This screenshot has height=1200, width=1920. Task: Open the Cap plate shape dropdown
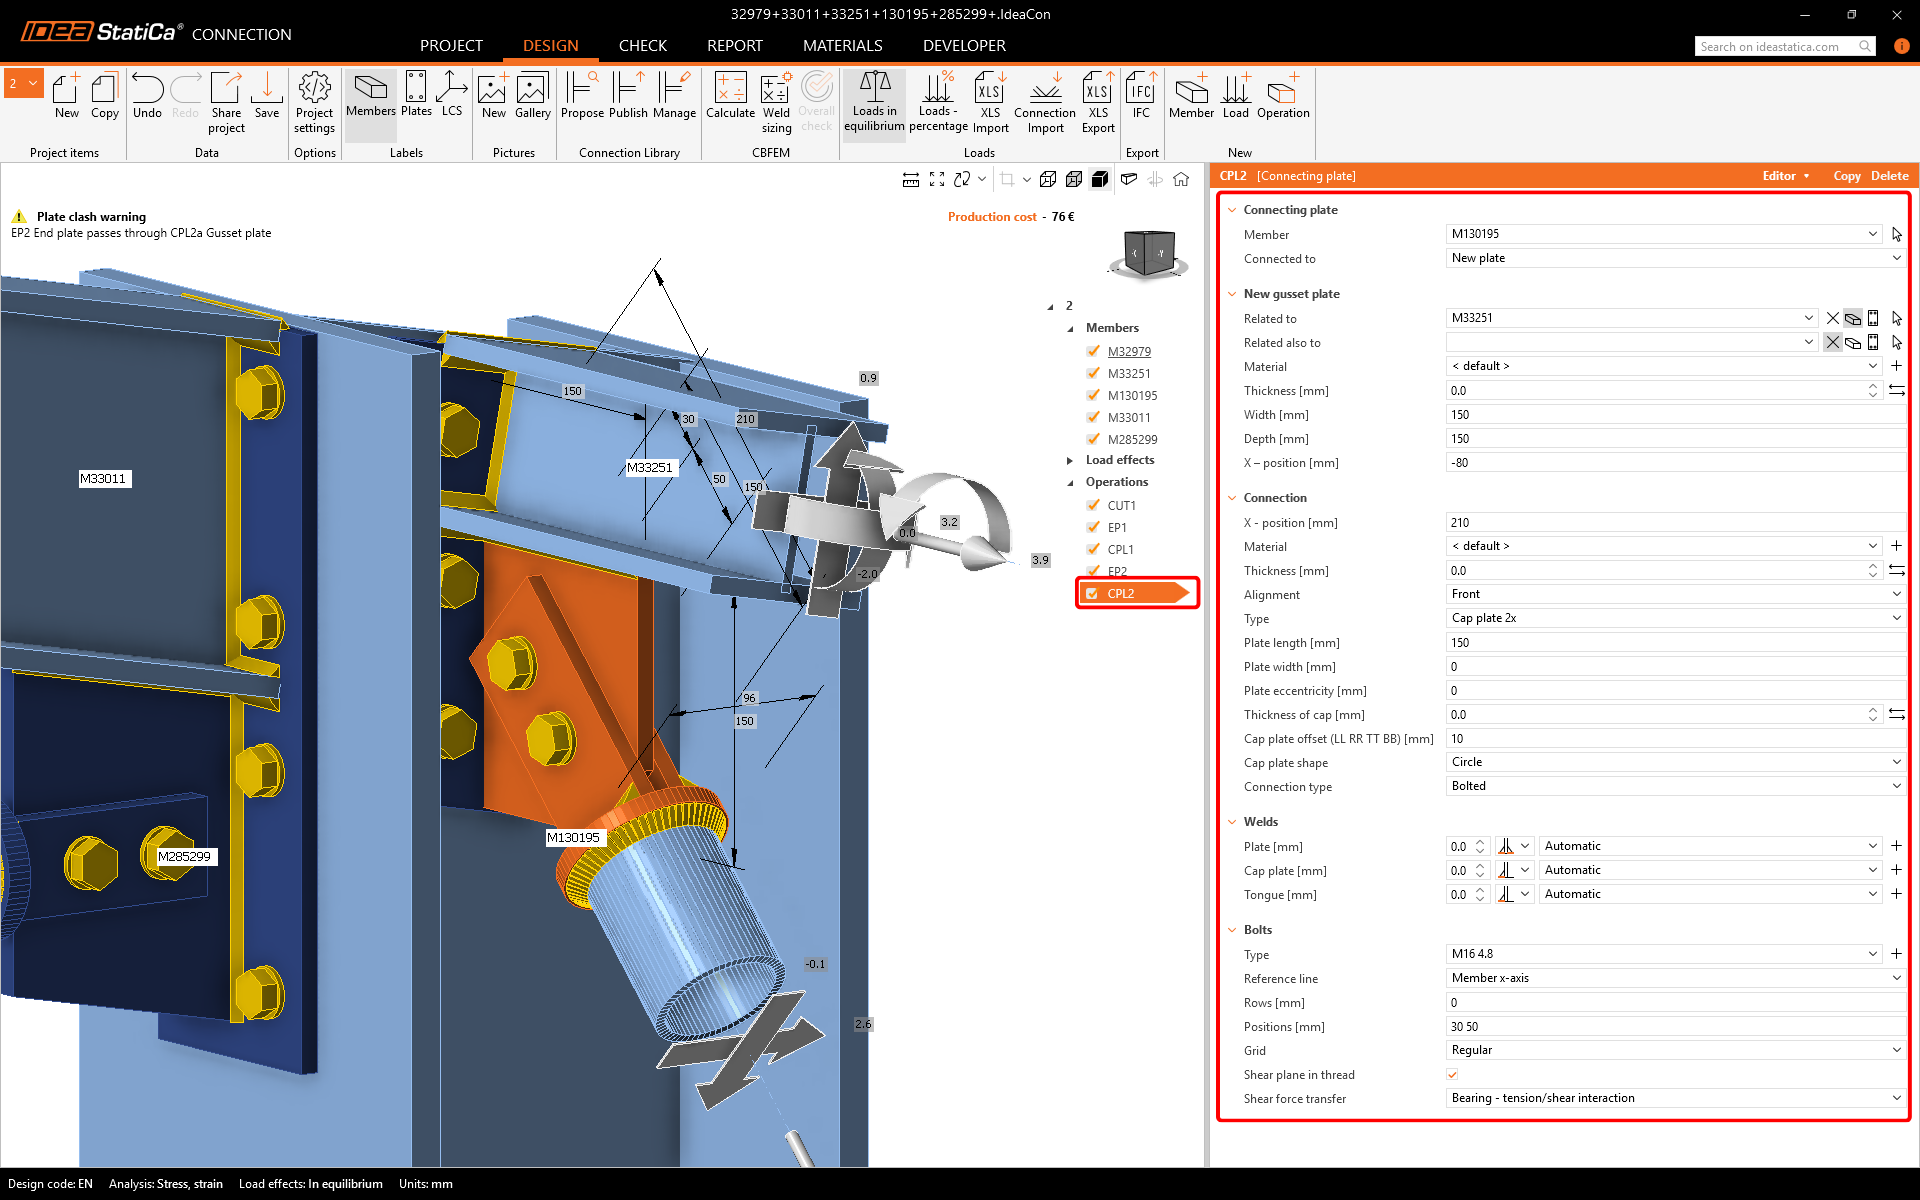coord(1674,762)
